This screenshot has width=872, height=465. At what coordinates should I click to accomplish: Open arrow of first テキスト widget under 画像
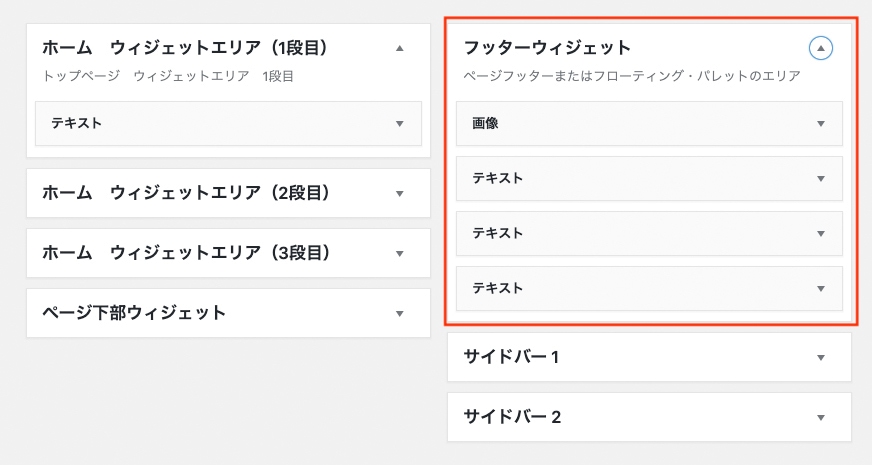(820, 179)
